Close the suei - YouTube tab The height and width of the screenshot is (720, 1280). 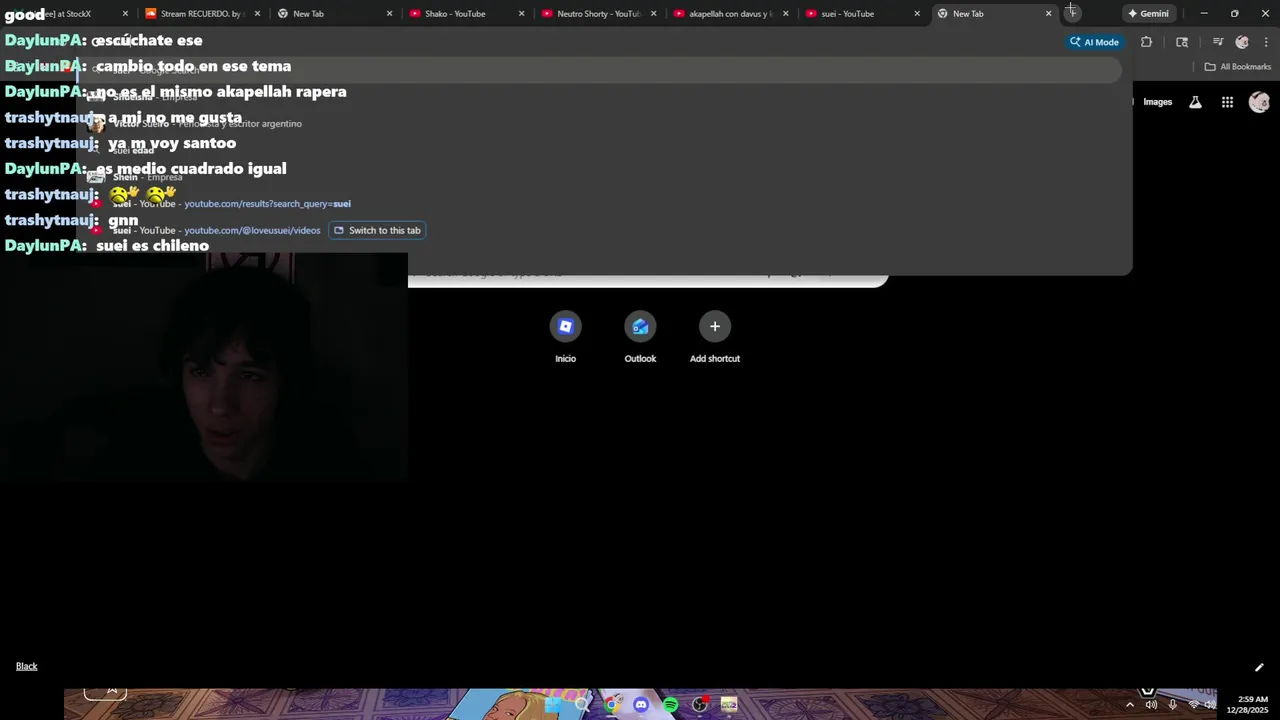pos(917,14)
